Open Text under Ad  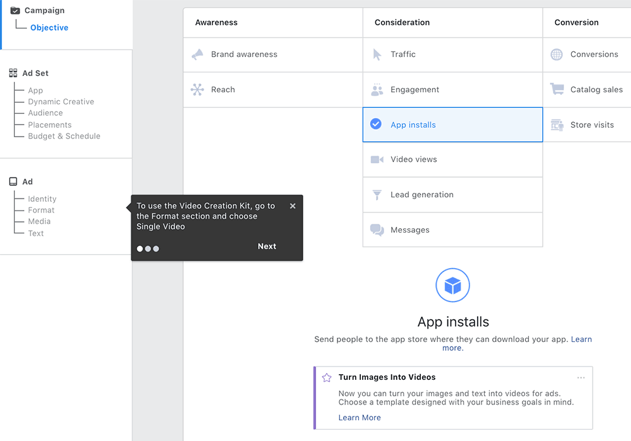click(35, 233)
